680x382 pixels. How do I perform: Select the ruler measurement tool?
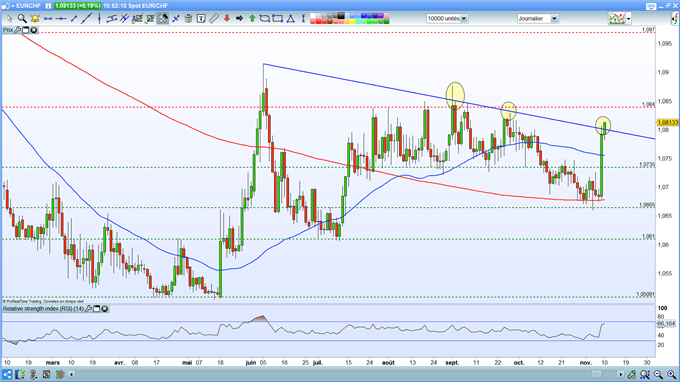pos(214,18)
